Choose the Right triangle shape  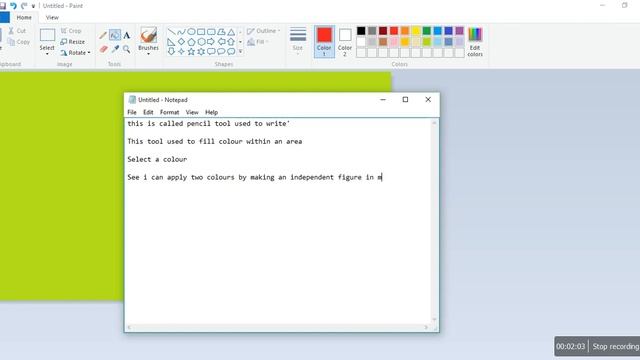pyautogui.click(x=171, y=42)
